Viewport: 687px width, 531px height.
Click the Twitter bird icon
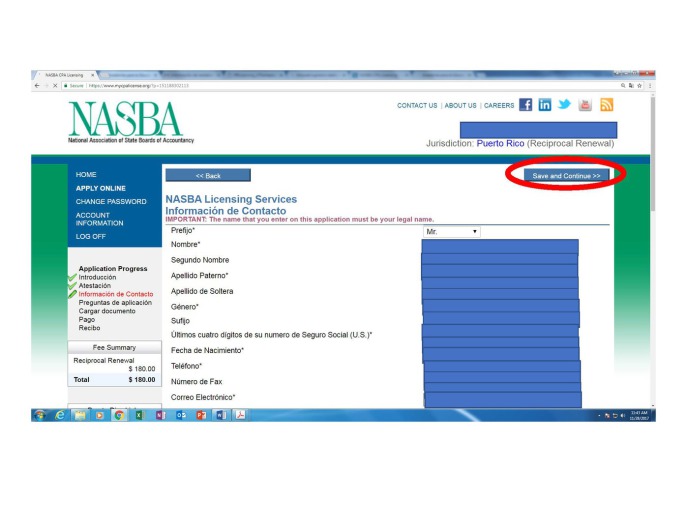pos(565,105)
